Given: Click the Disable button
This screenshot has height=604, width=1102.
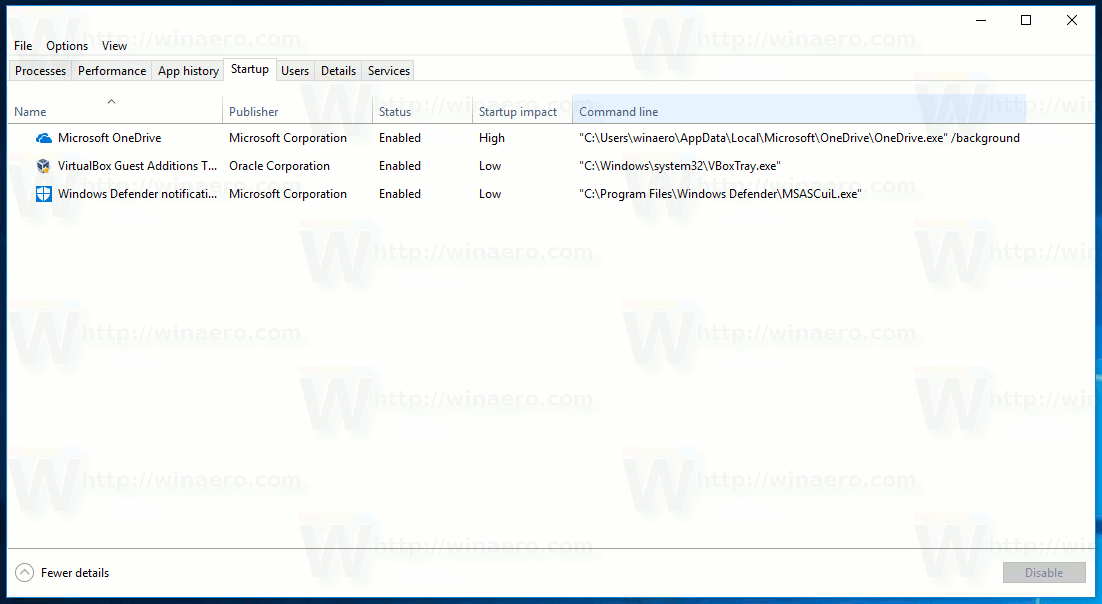Looking at the screenshot, I should click(1044, 572).
